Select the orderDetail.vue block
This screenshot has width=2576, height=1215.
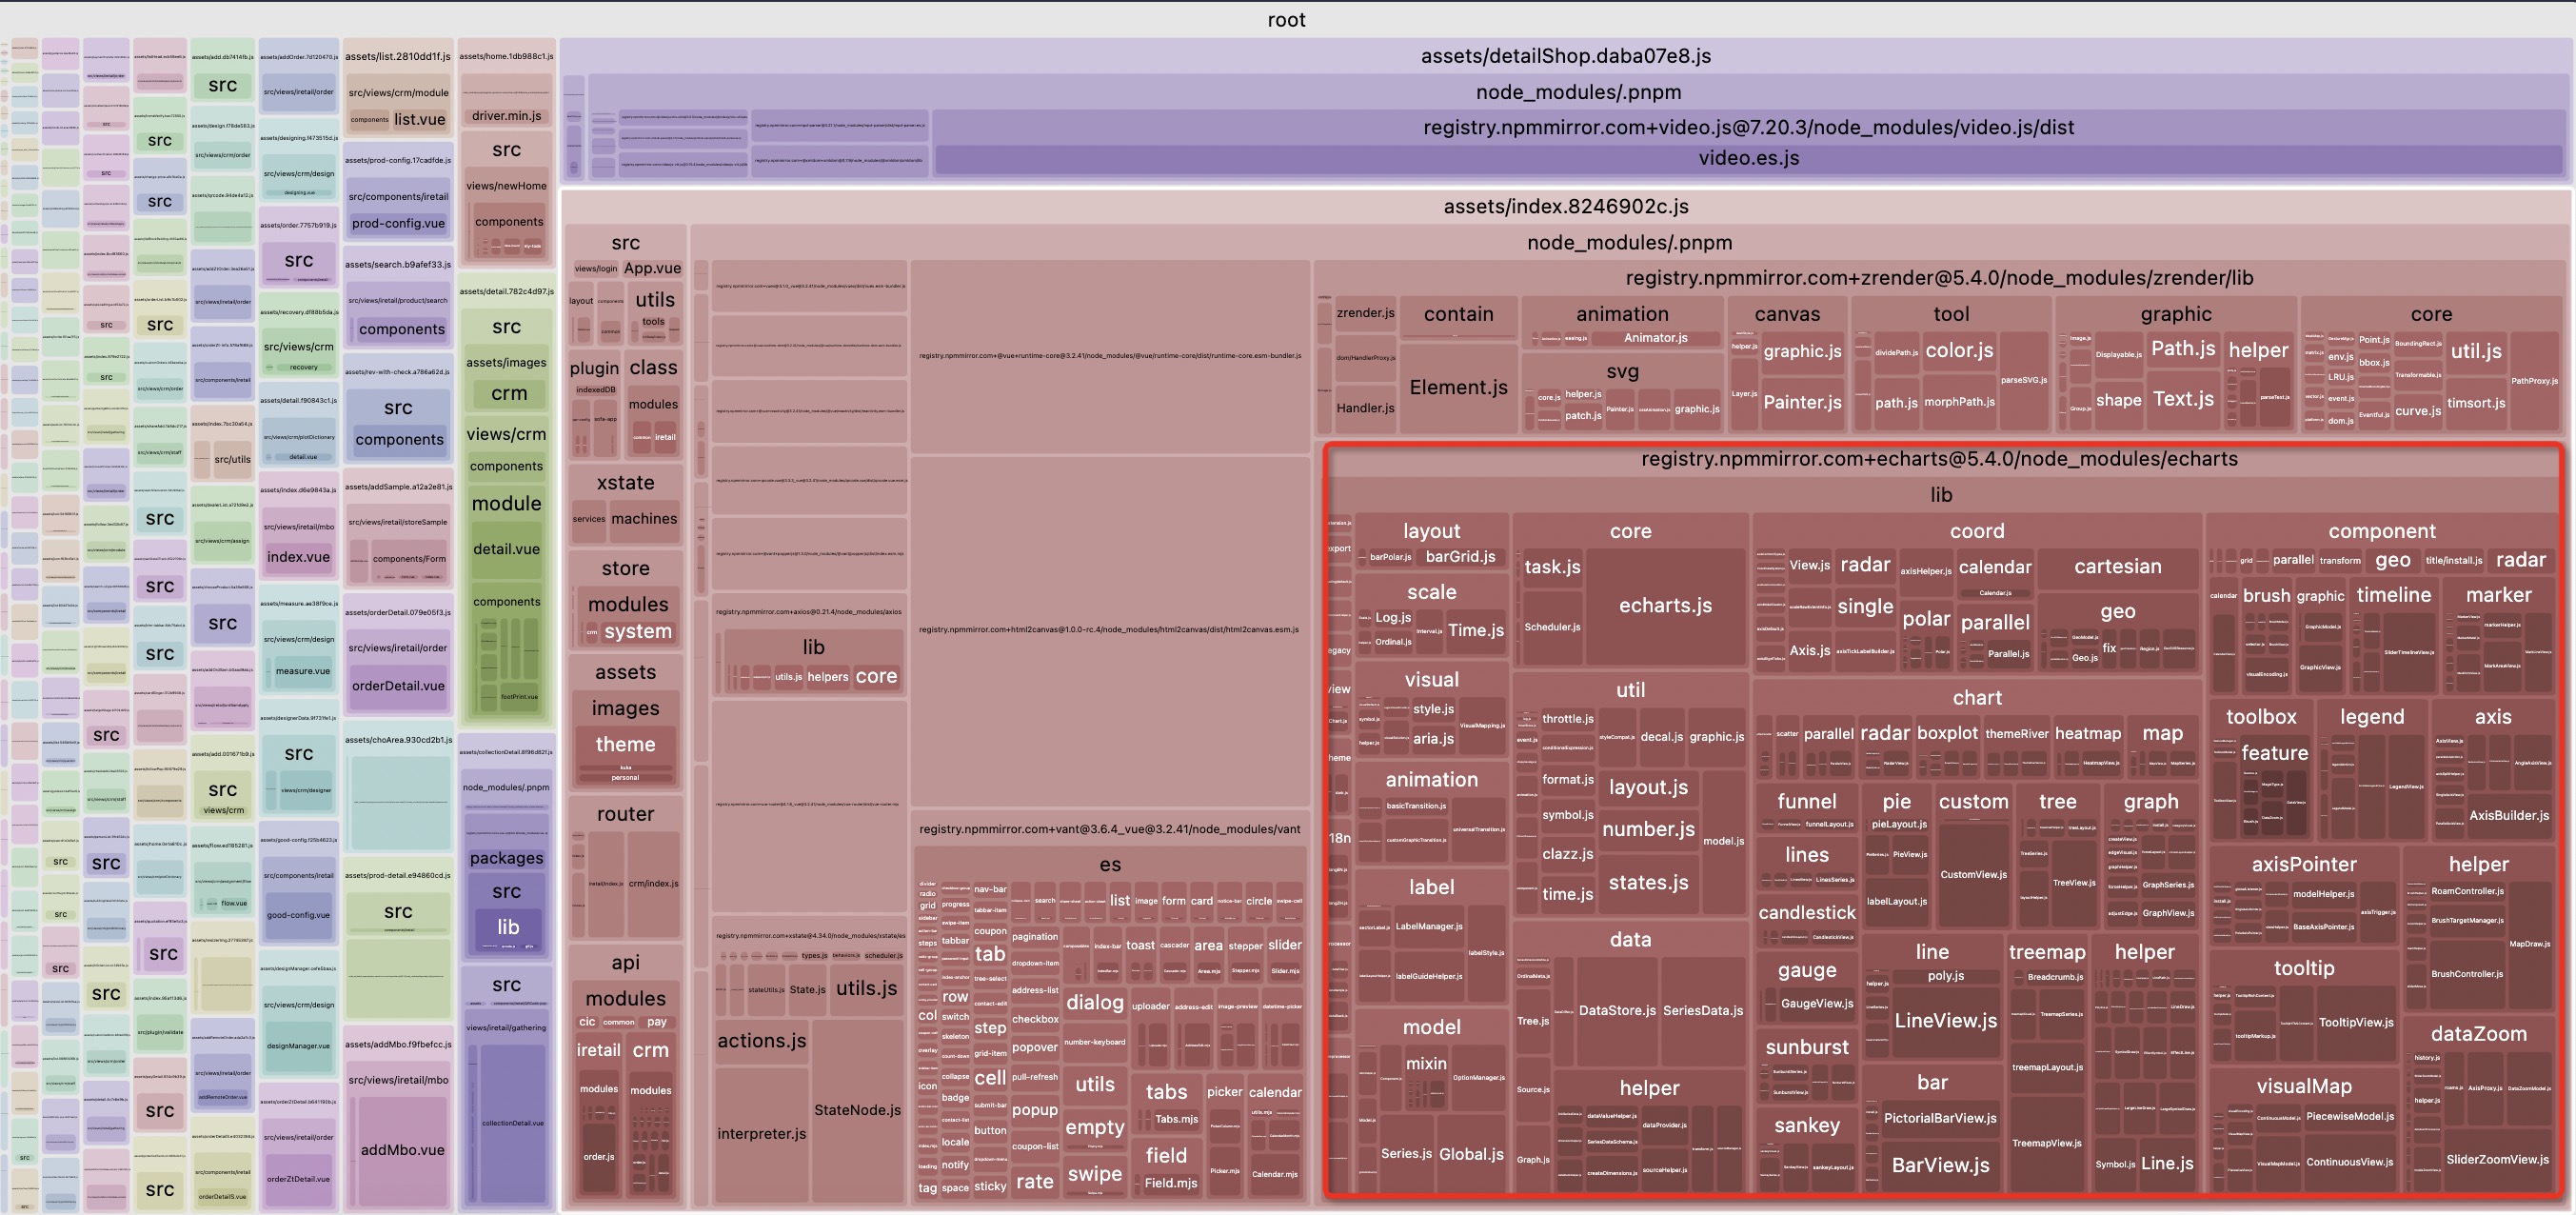coord(398,686)
